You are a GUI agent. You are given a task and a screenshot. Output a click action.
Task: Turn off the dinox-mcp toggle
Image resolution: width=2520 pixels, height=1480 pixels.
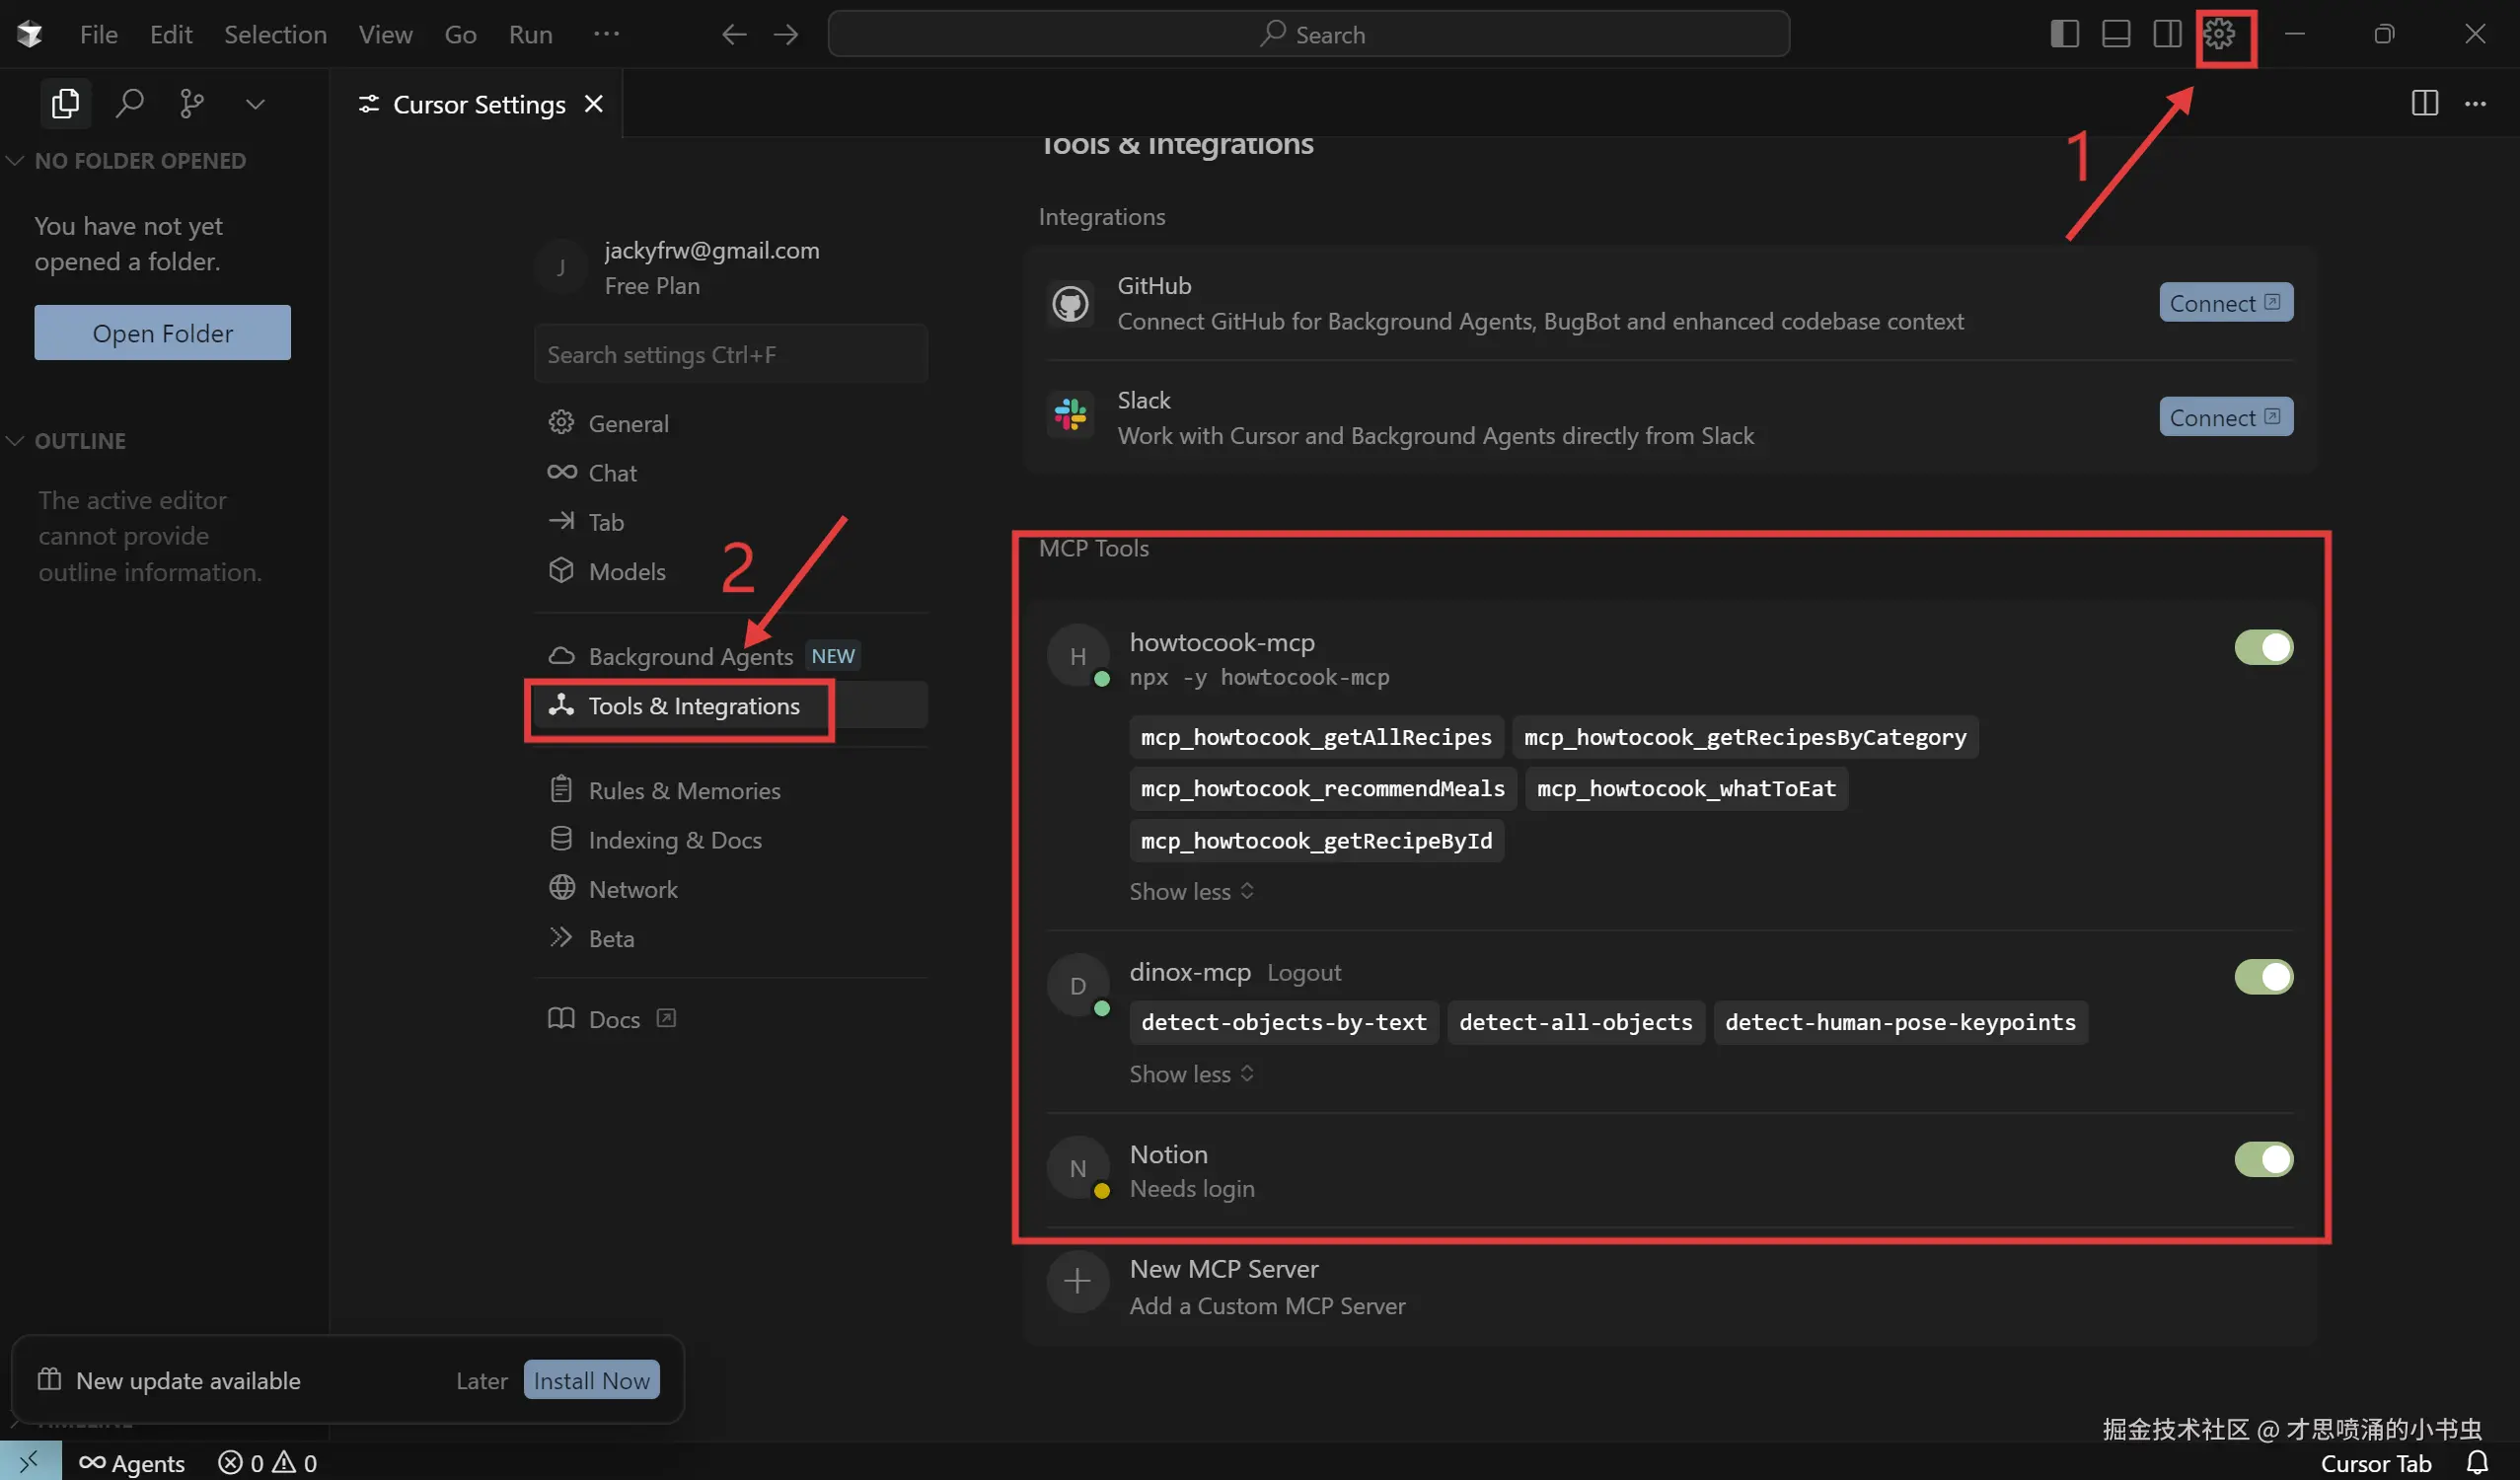point(2263,977)
